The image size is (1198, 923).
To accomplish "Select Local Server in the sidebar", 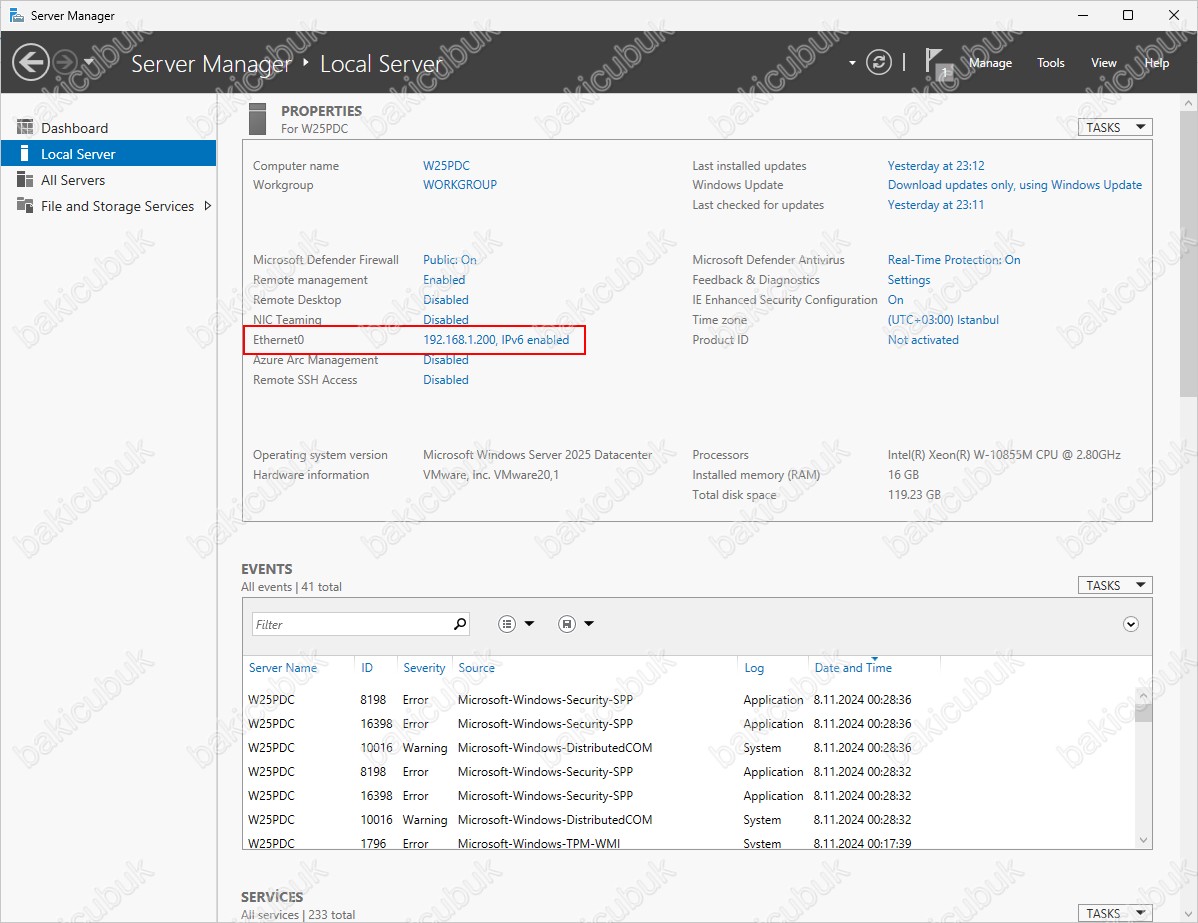I will coord(108,154).
